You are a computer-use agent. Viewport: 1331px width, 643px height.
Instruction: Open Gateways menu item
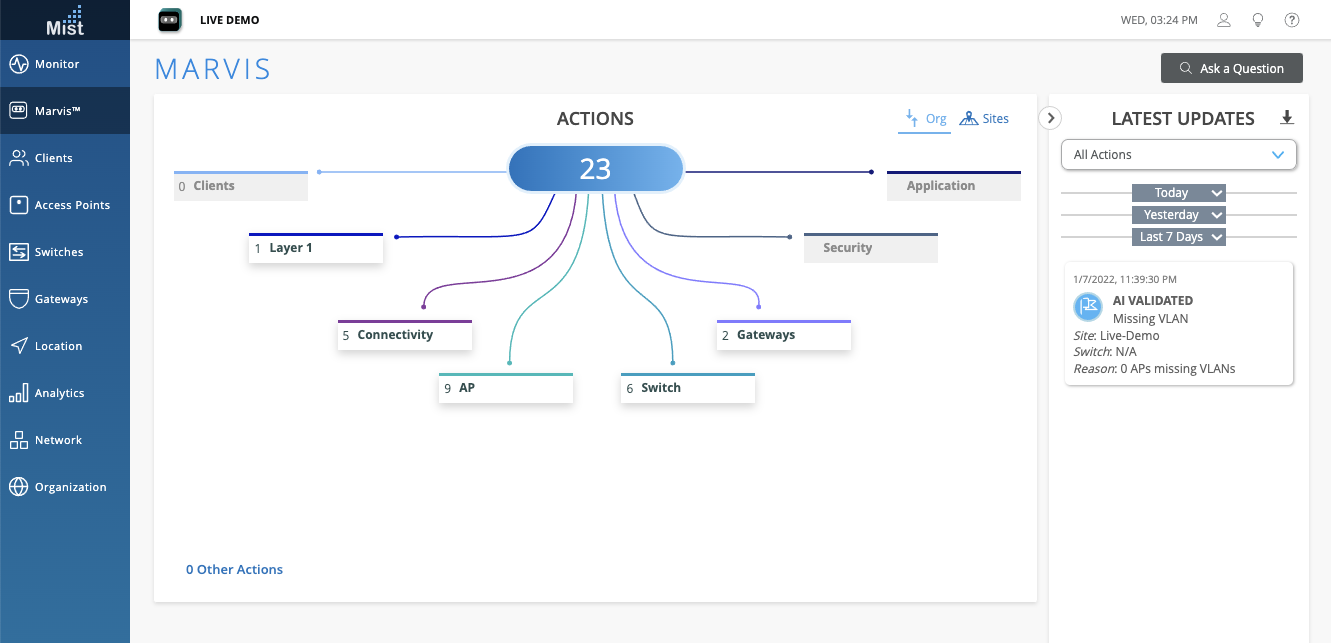(x=65, y=299)
